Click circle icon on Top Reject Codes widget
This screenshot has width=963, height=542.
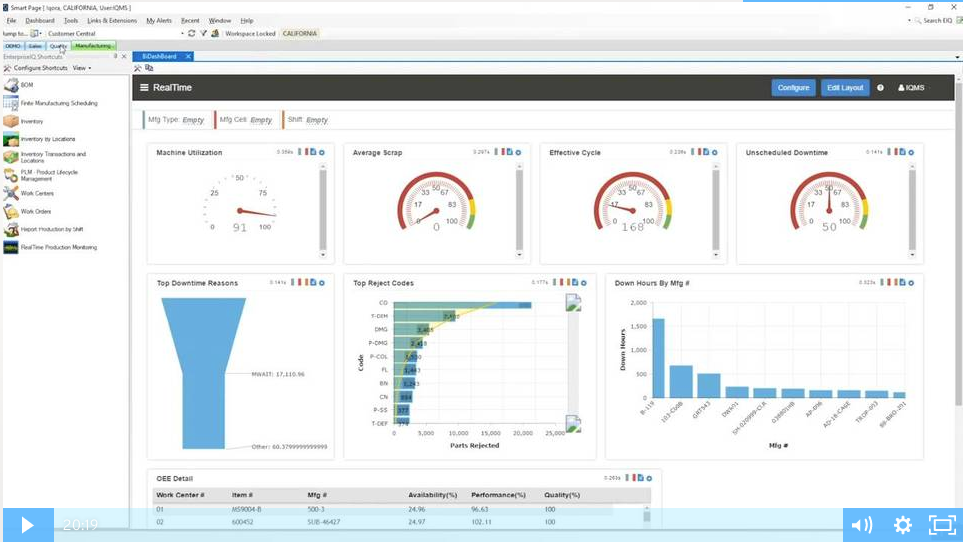(584, 283)
